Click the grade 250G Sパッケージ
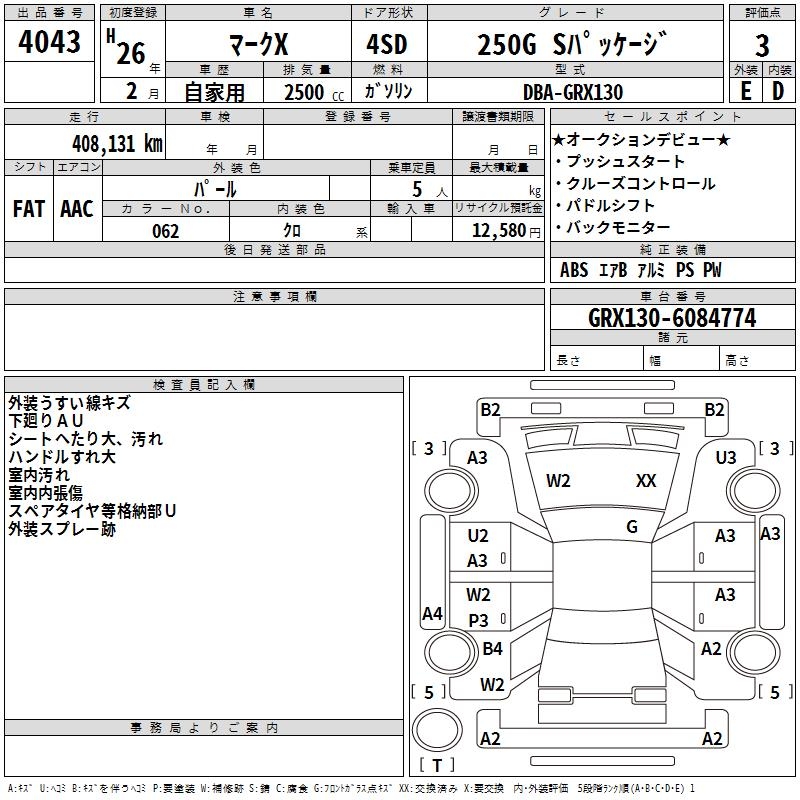 571,44
